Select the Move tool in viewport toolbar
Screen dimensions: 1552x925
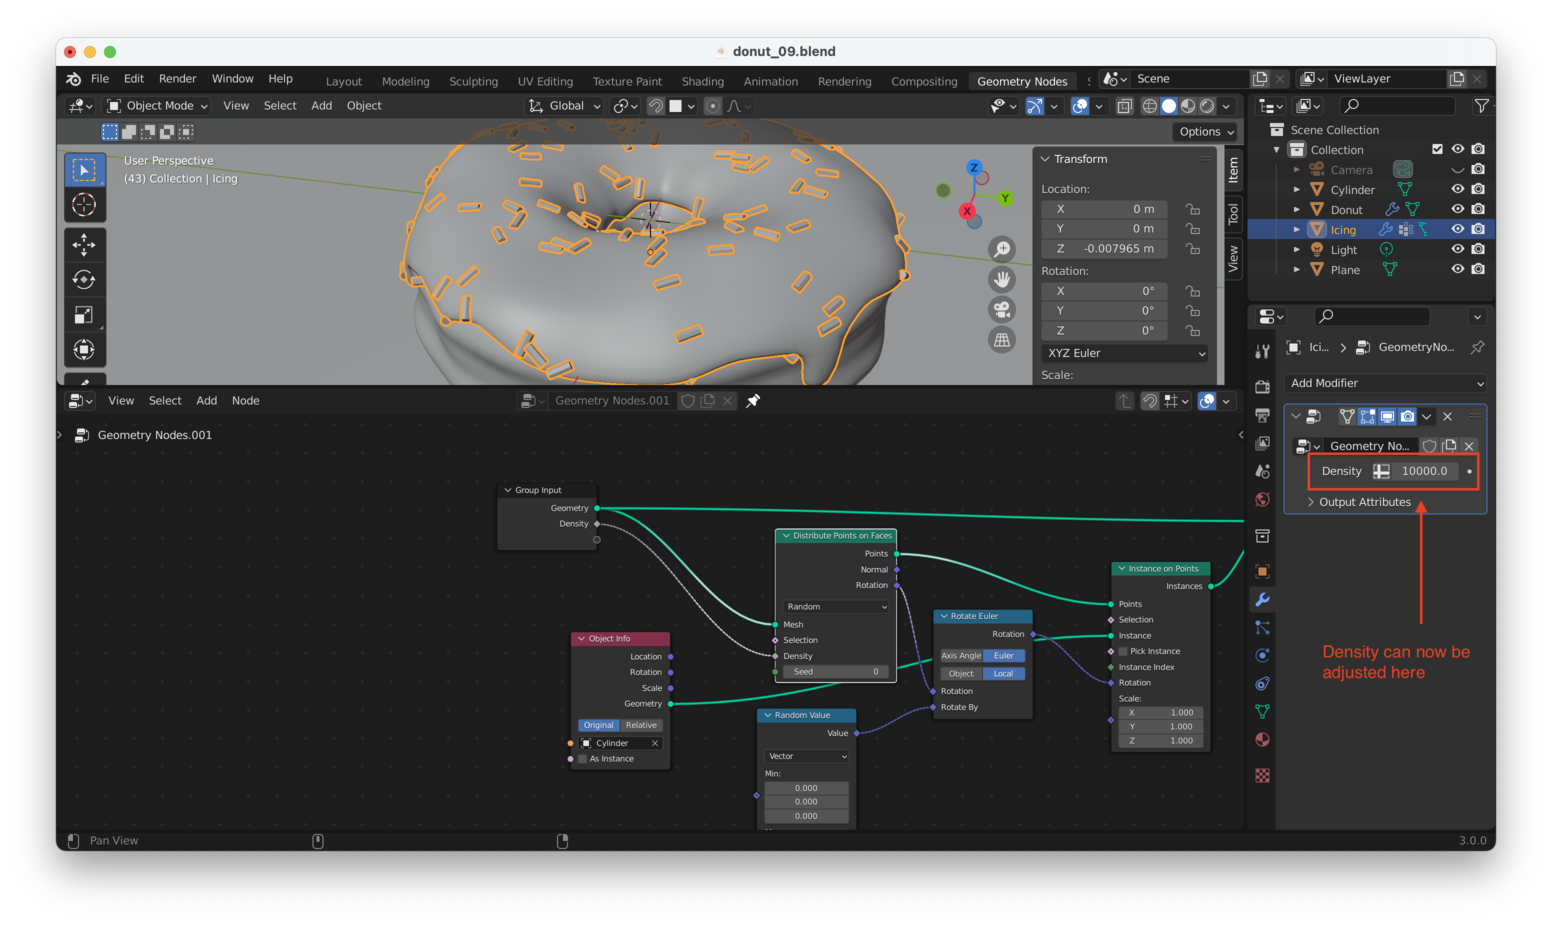click(x=84, y=244)
